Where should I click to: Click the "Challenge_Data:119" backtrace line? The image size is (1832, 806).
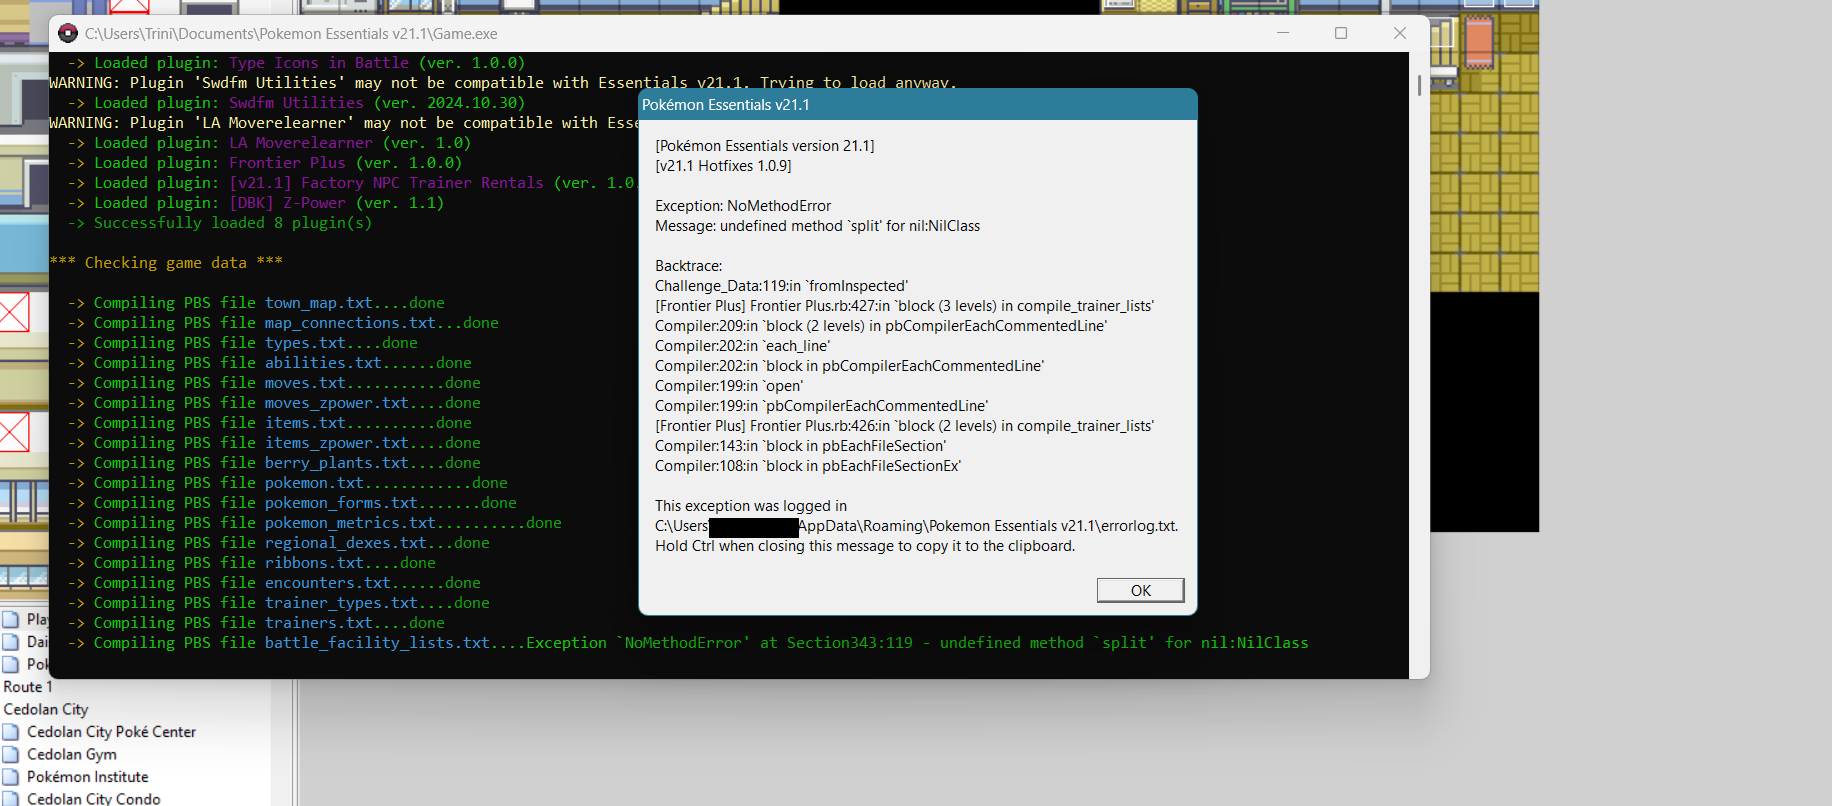pos(781,286)
